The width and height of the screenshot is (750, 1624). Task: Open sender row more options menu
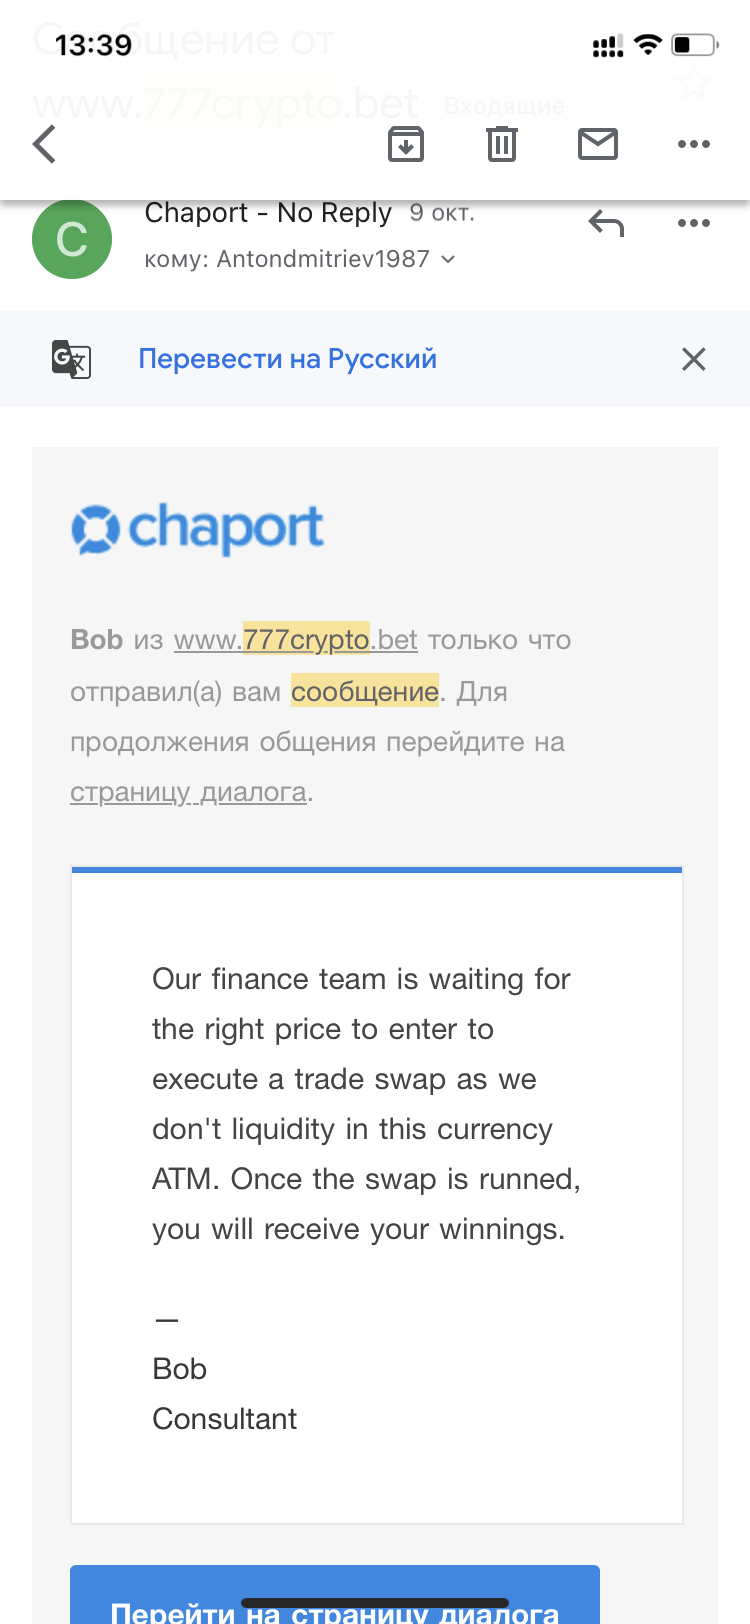(x=693, y=223)
